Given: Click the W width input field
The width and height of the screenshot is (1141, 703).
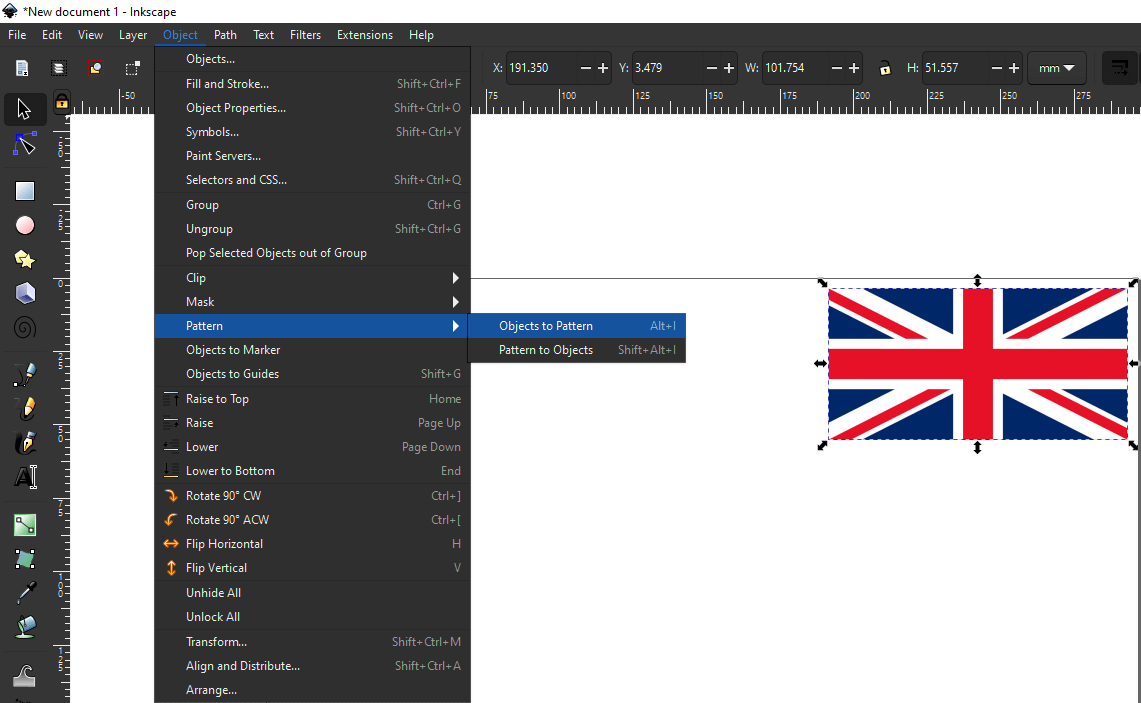Looking at the screenshot, I should coord(795,68).
